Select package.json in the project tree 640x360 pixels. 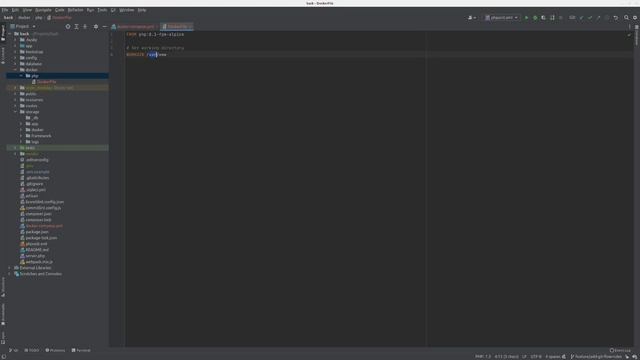(x=37, y=232)
